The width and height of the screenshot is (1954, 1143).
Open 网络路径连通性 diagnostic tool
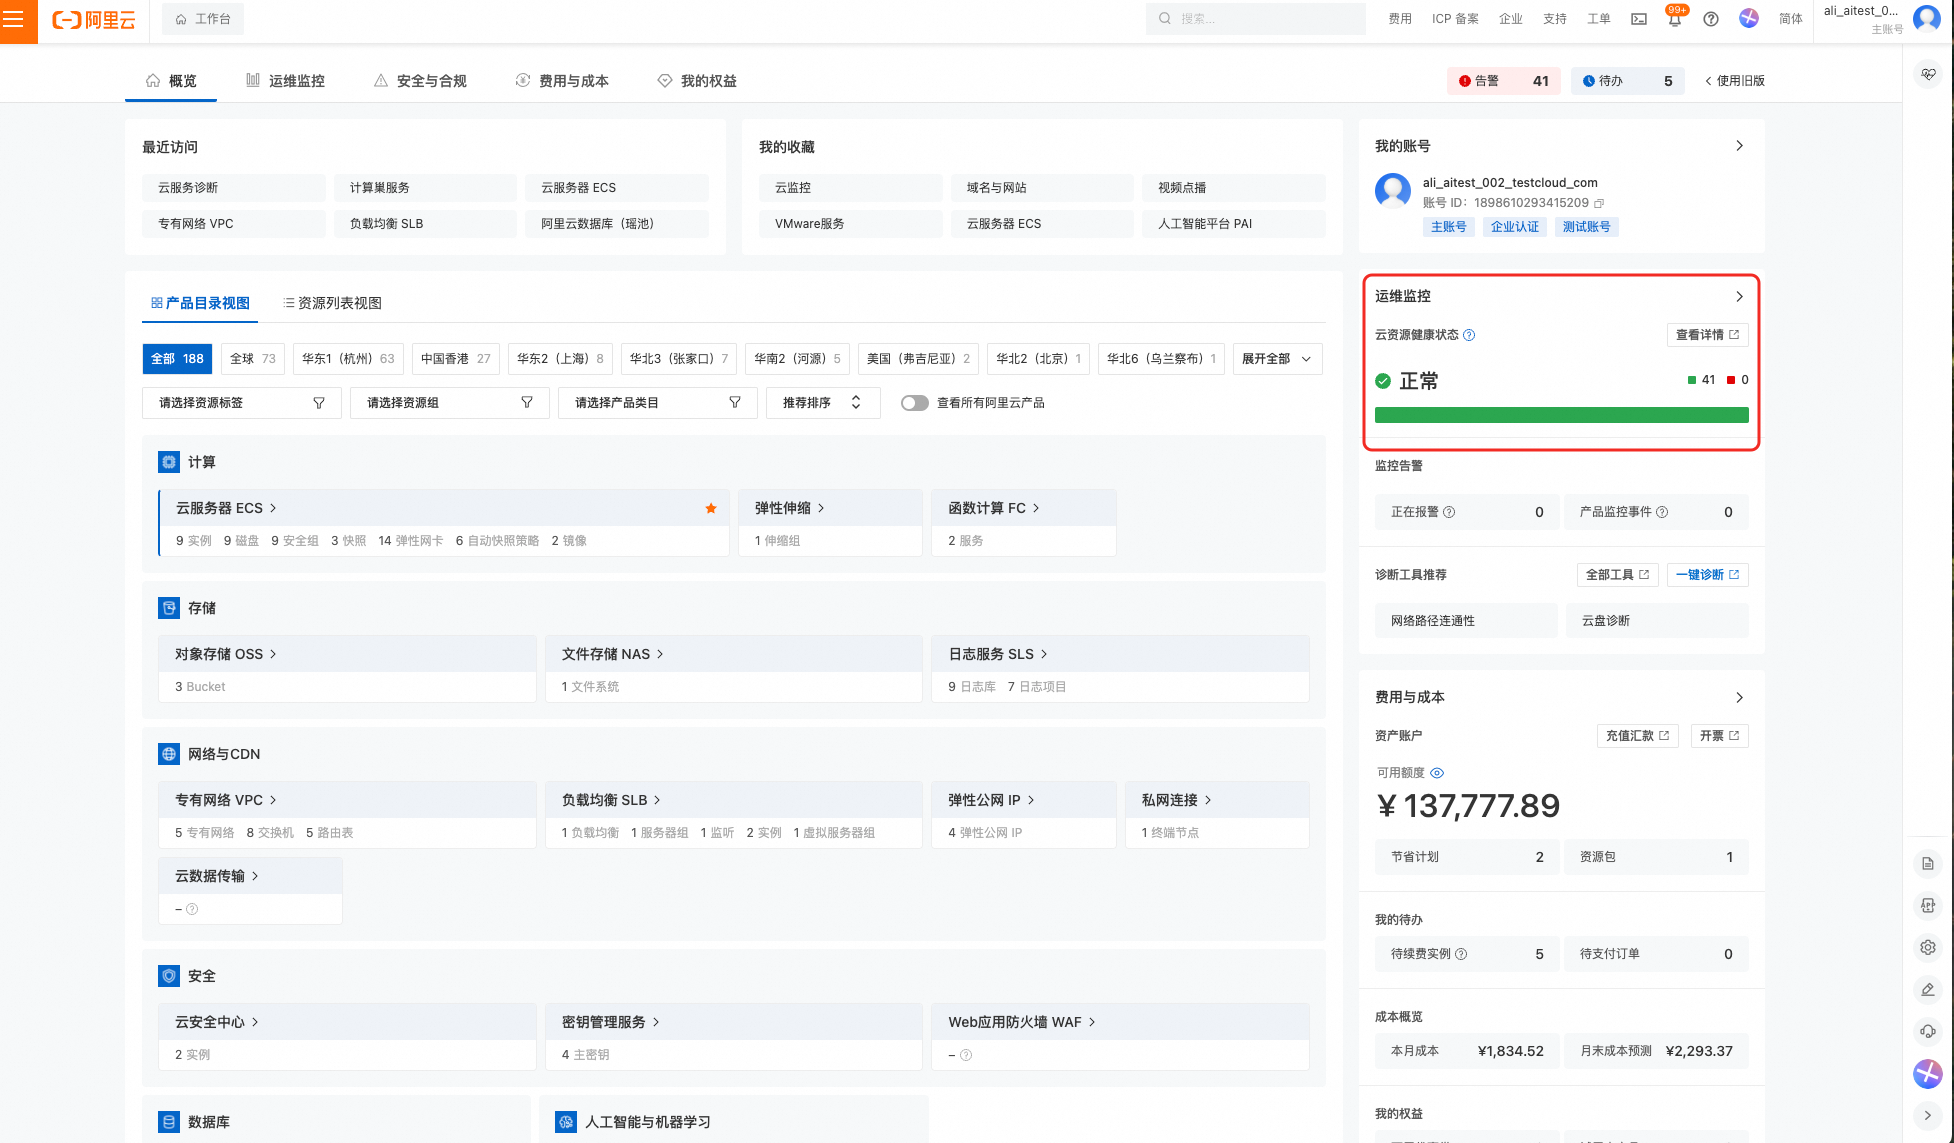pos(1465,621)
